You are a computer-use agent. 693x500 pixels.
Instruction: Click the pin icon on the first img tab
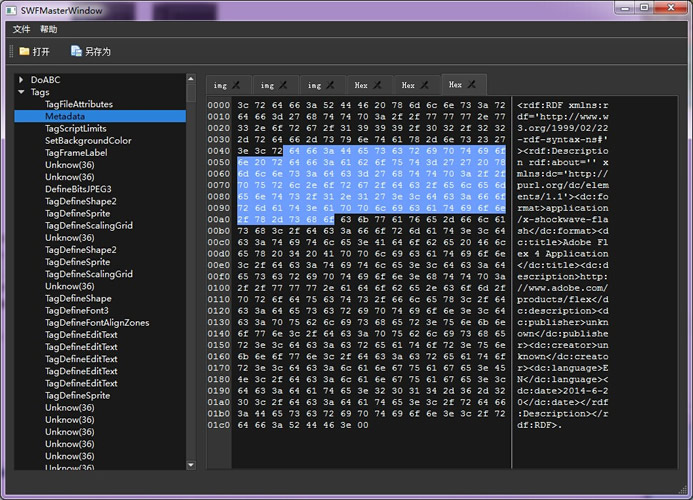[x=235, y=85]
